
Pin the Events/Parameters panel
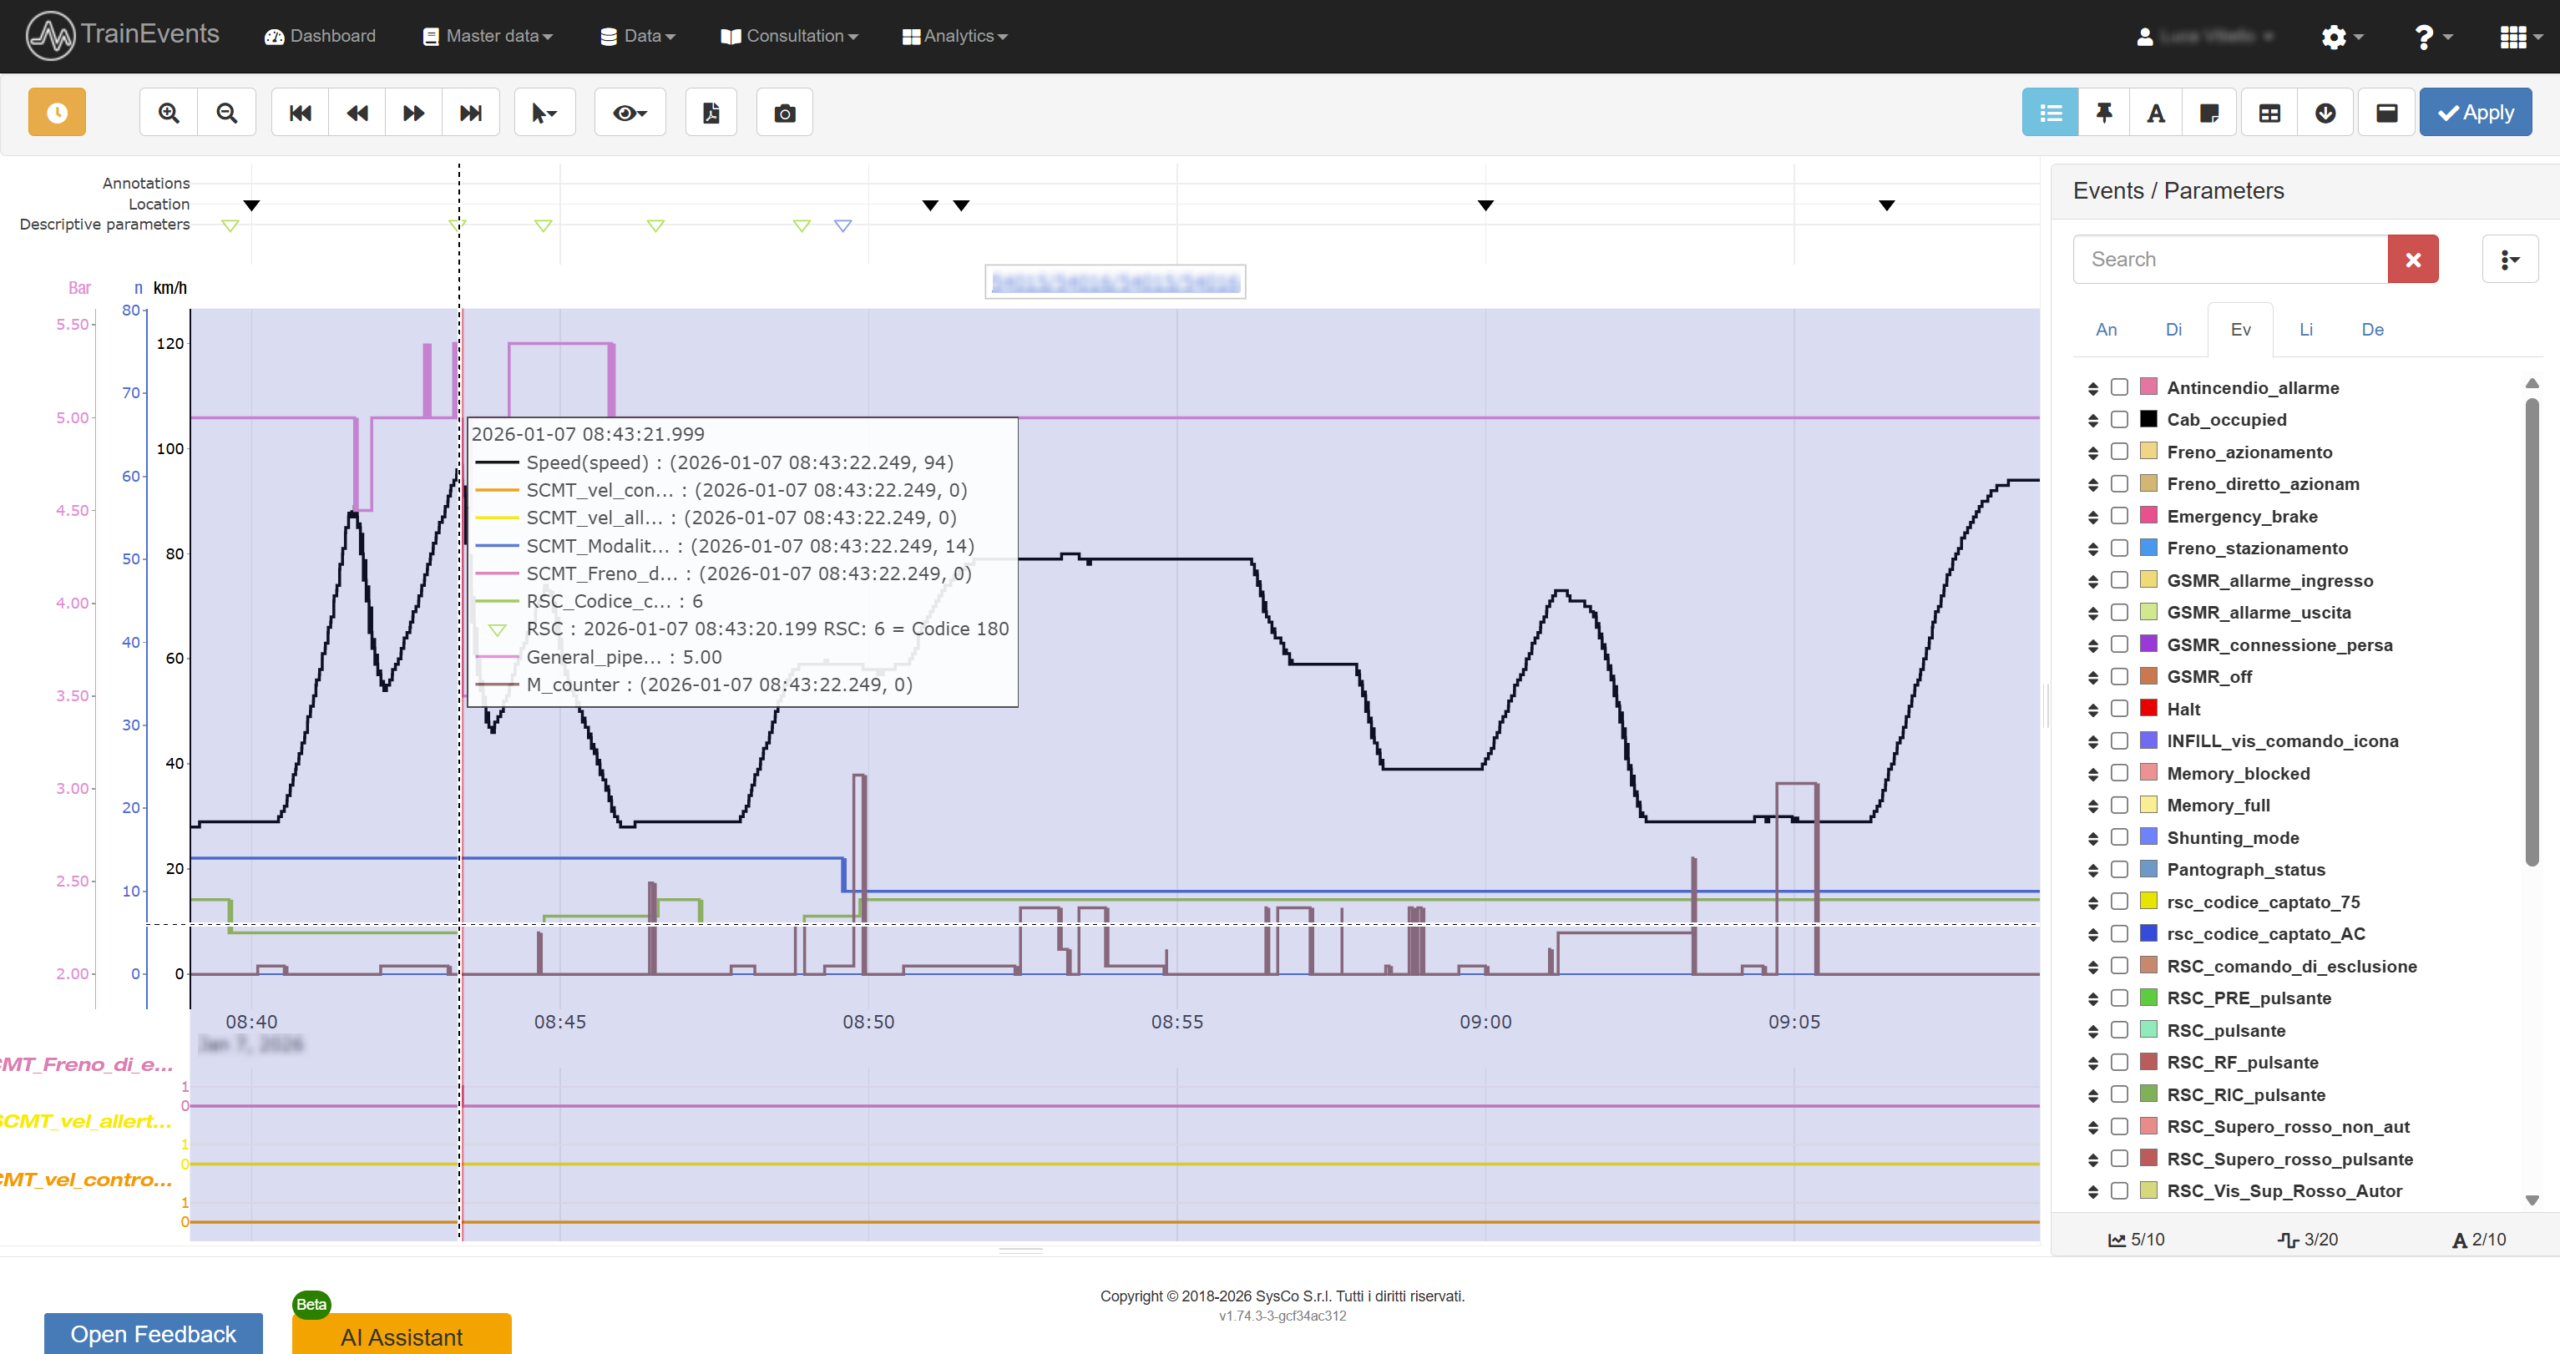[2105, 112]
